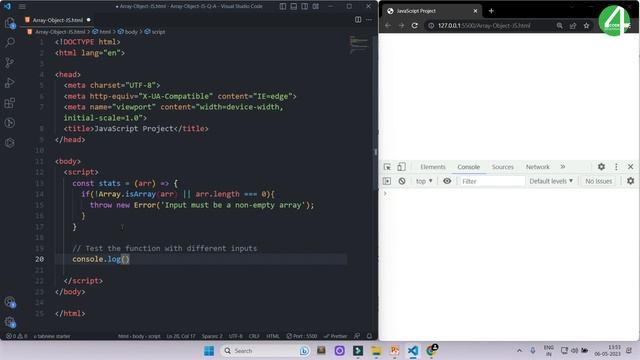Open console settings gear in the filter row
The image size is (640, 360).
pyautogui.click(x=631, y=181)
